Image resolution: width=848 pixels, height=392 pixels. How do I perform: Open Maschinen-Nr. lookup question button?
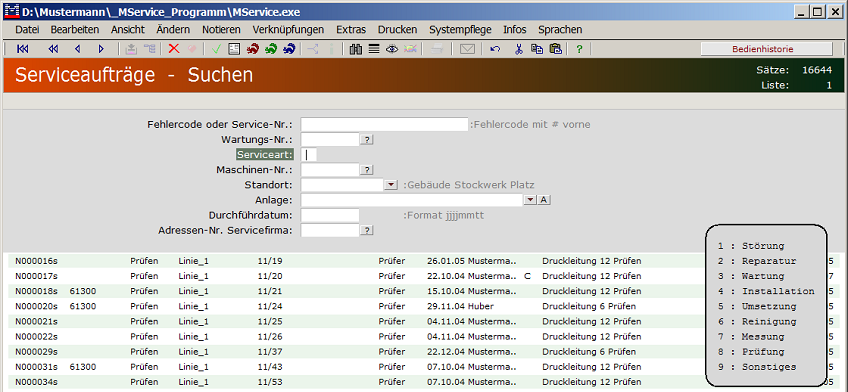[x=367, y=170]
